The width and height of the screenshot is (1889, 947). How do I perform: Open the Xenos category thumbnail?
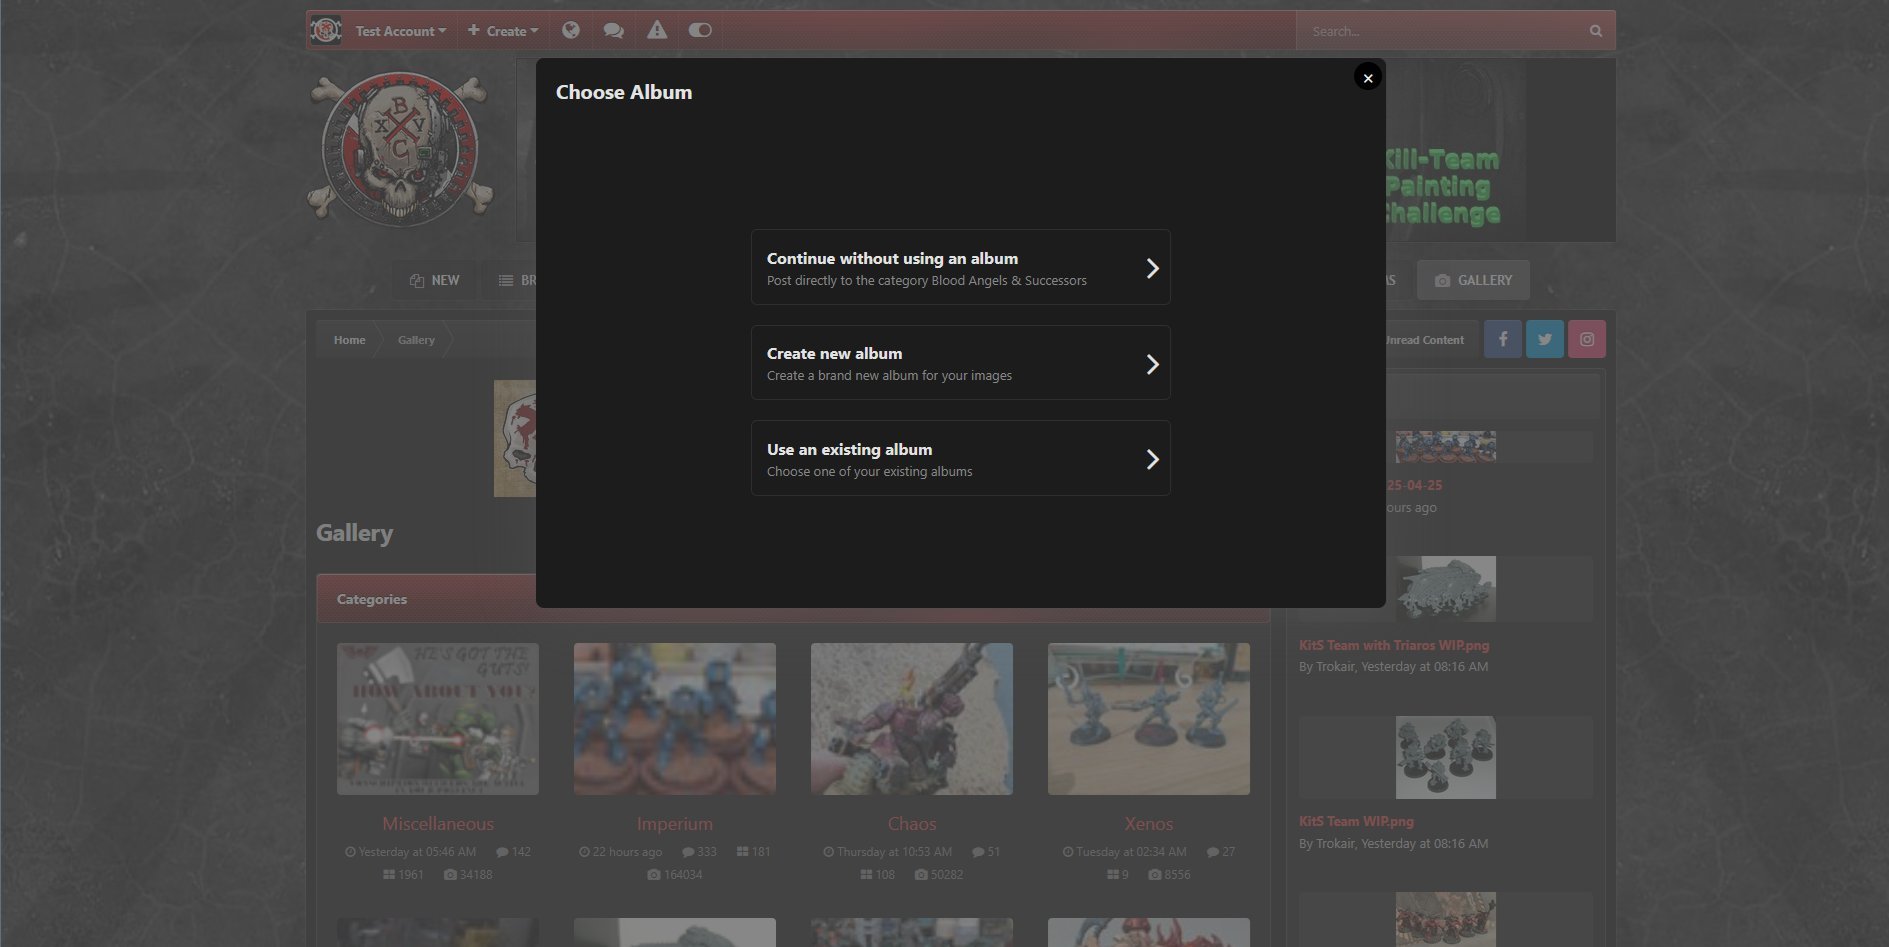click(x=1148, y=719)
